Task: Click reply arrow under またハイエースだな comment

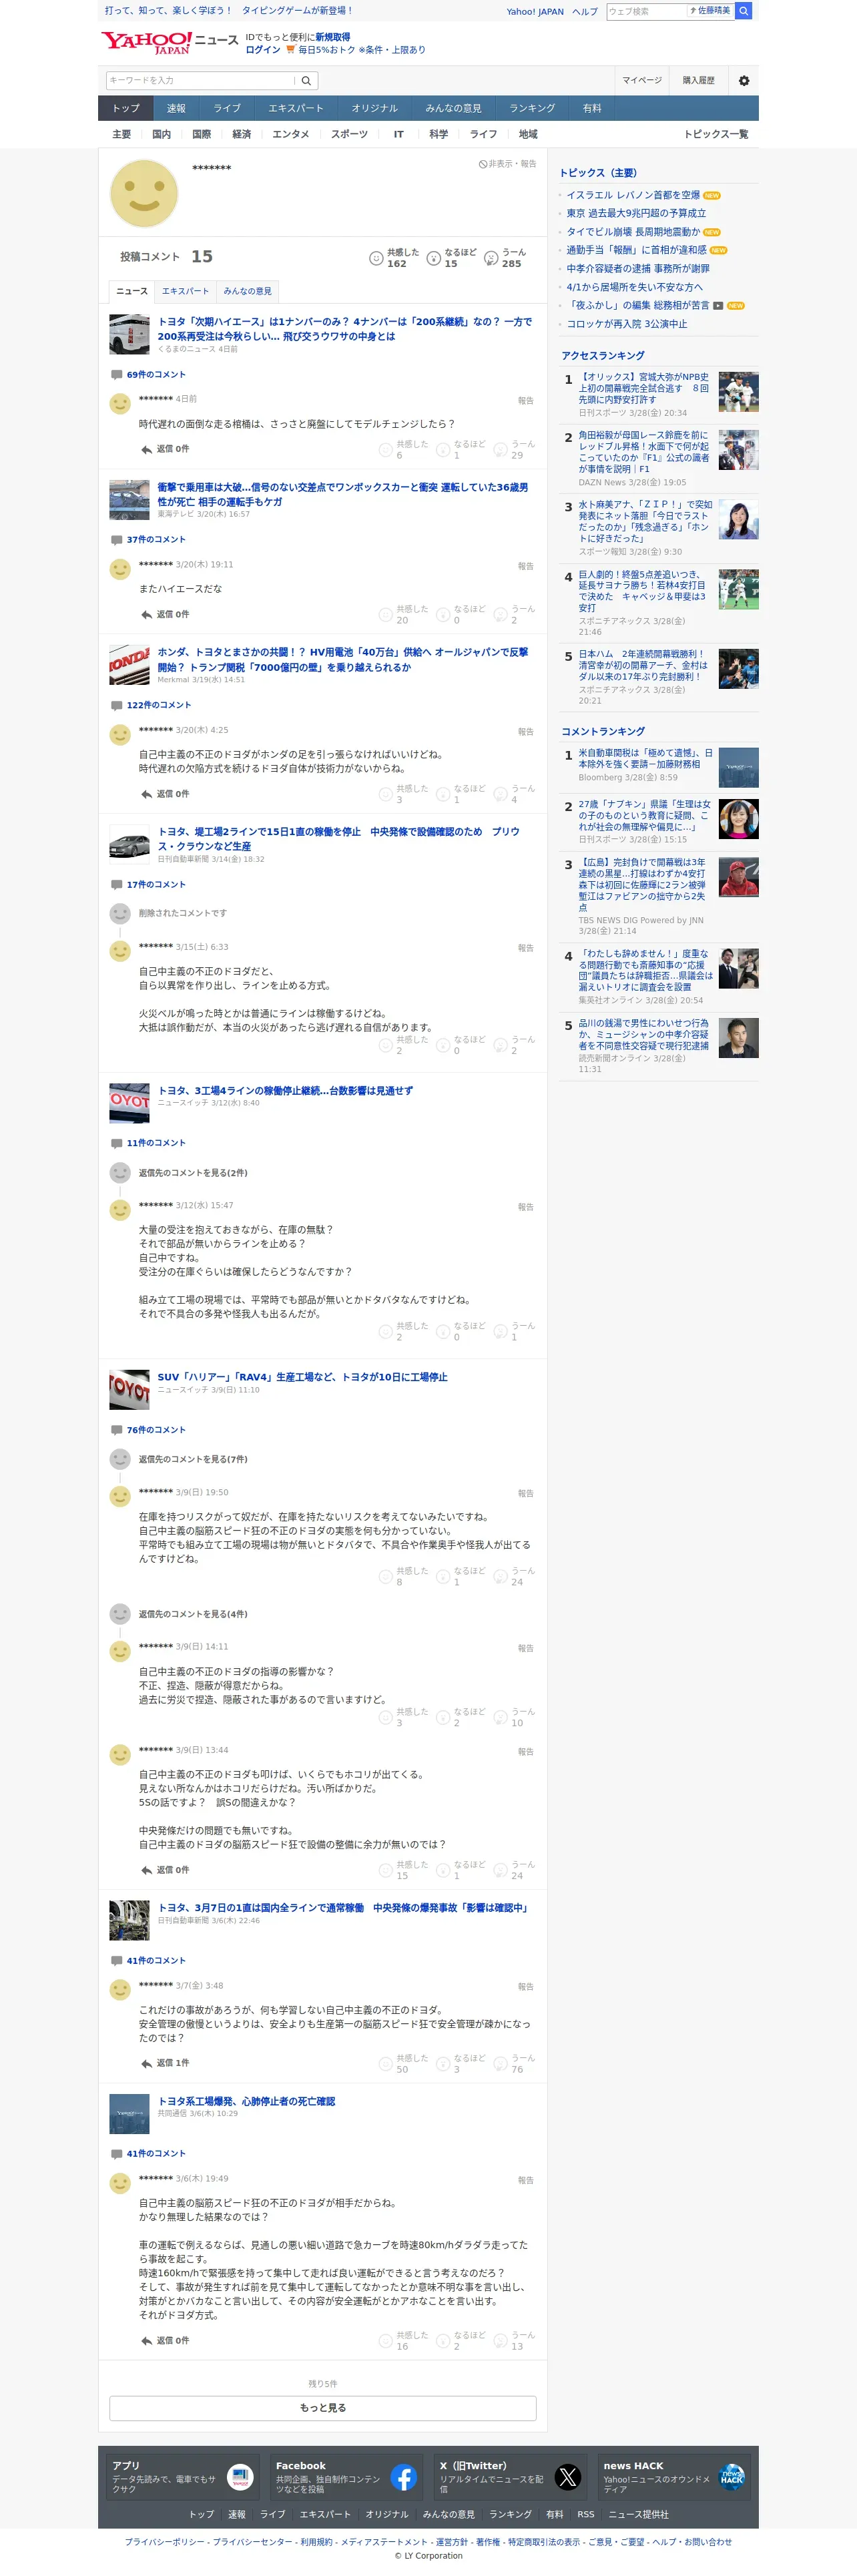Action: coord(146,615)
